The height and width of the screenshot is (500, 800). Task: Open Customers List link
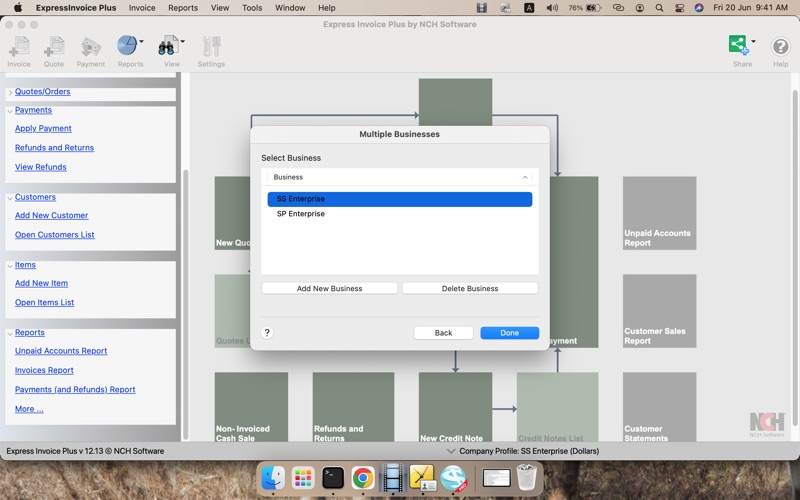(x=55, y=235)
